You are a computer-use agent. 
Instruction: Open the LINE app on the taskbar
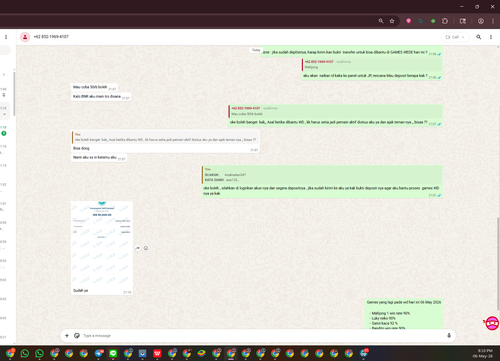click(113, 353)
